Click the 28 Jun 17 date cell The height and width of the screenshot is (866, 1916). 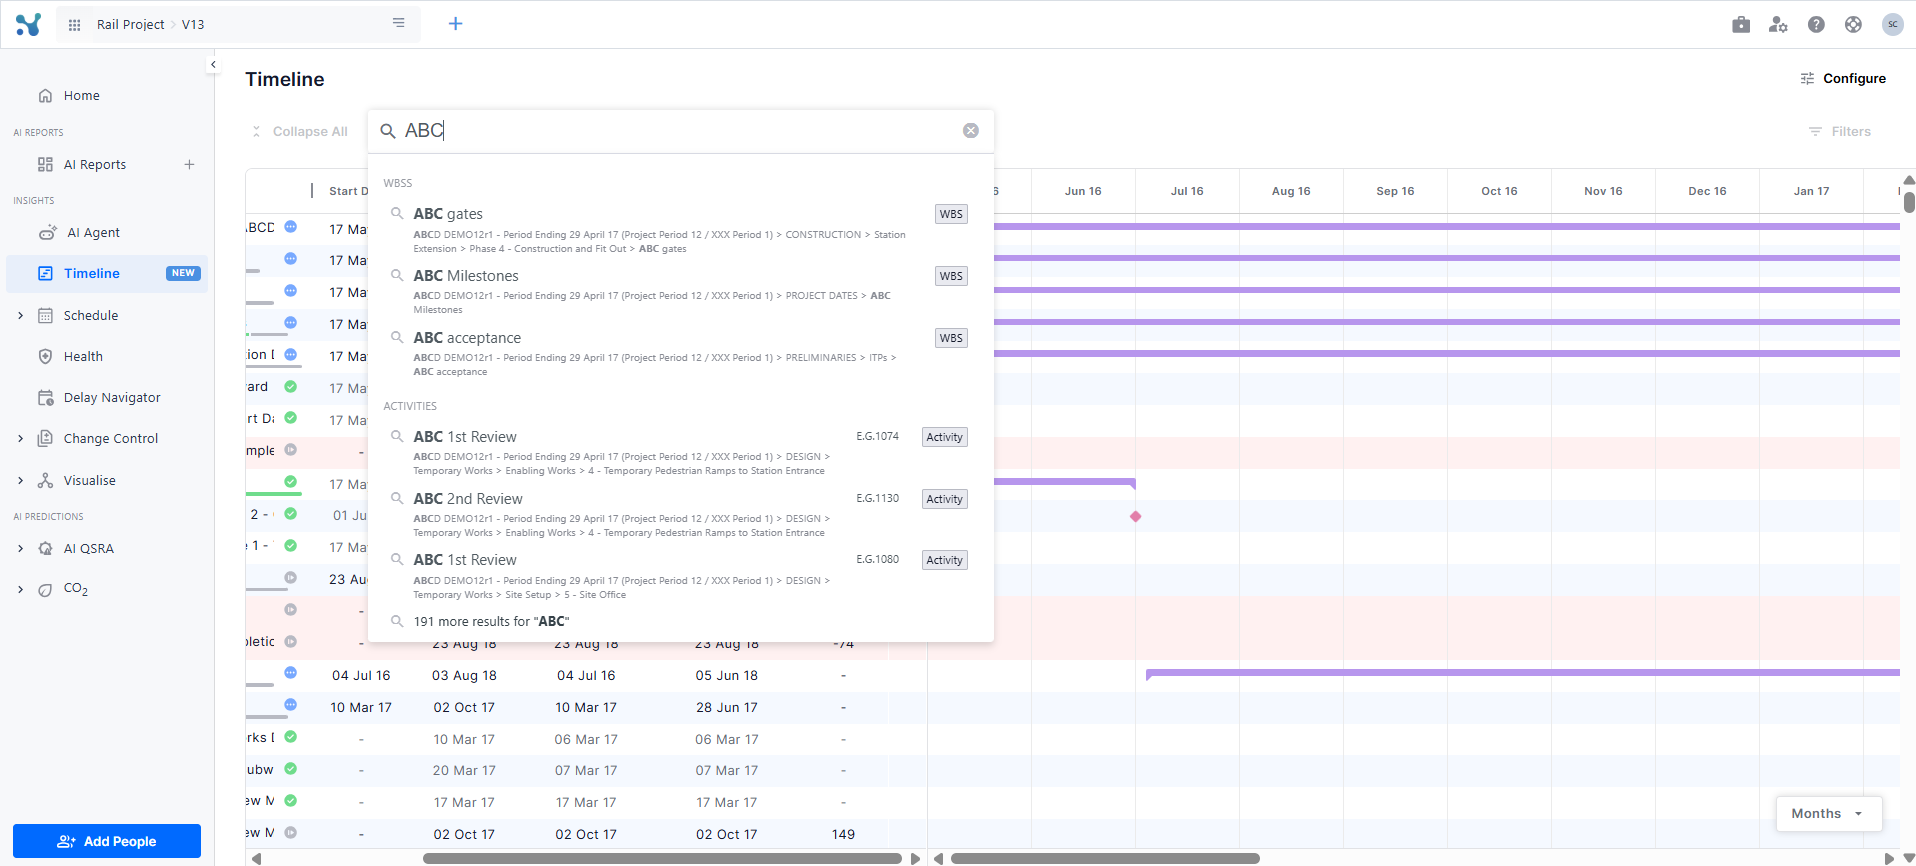pyautogui.click(x=727, y=707)
